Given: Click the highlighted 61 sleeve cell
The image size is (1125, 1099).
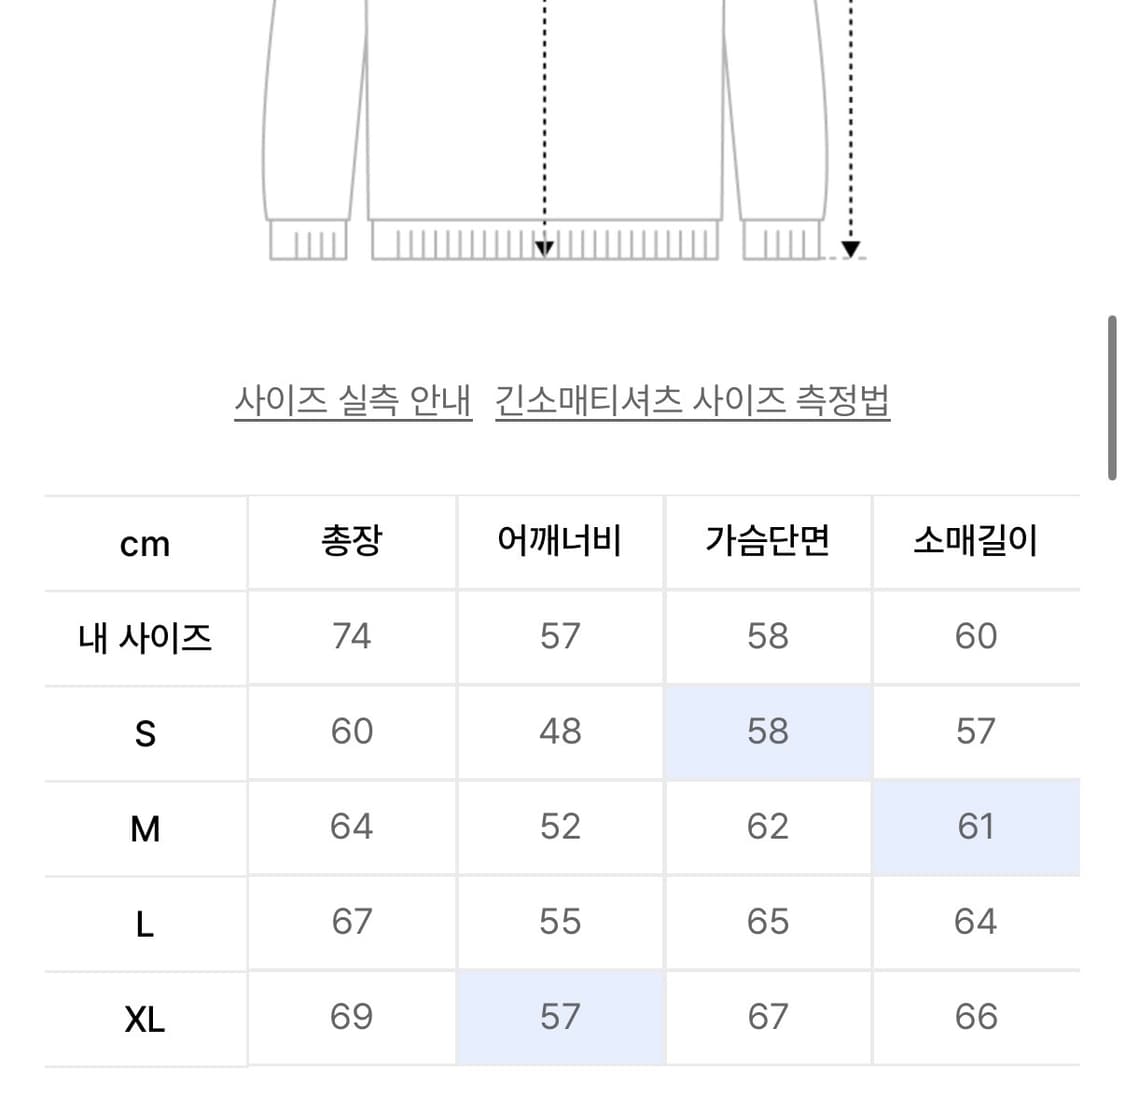Looking at the screenshot, I should click(977, 827).
